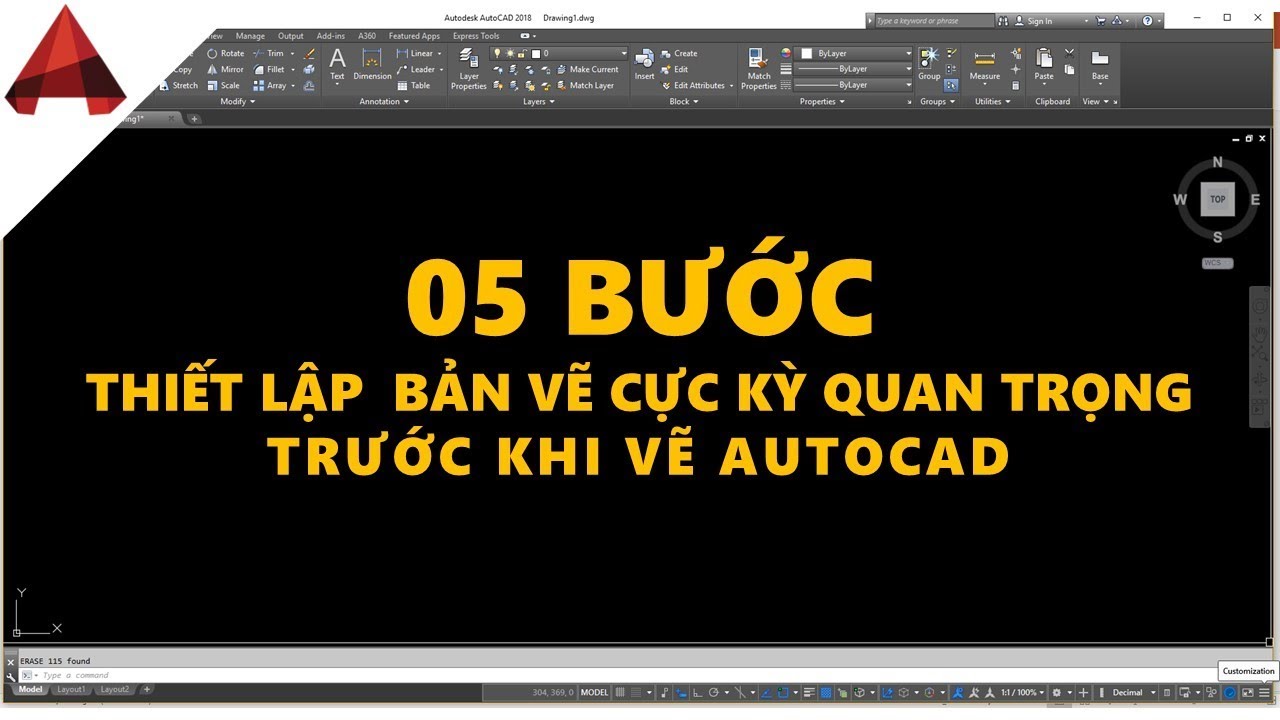Click the TOP face of the ViewCube

(1217, 199)
